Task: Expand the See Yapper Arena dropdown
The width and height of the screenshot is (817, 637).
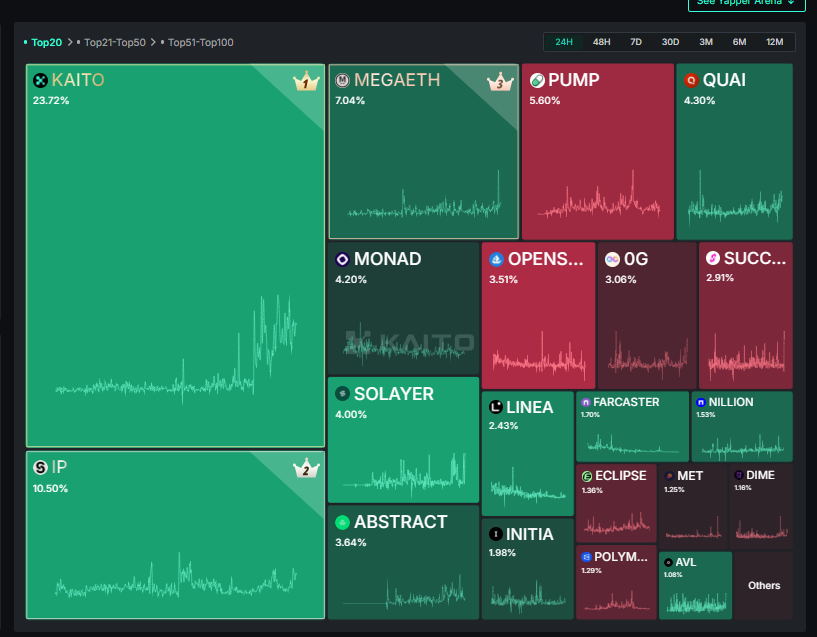Action: [746, 3]
